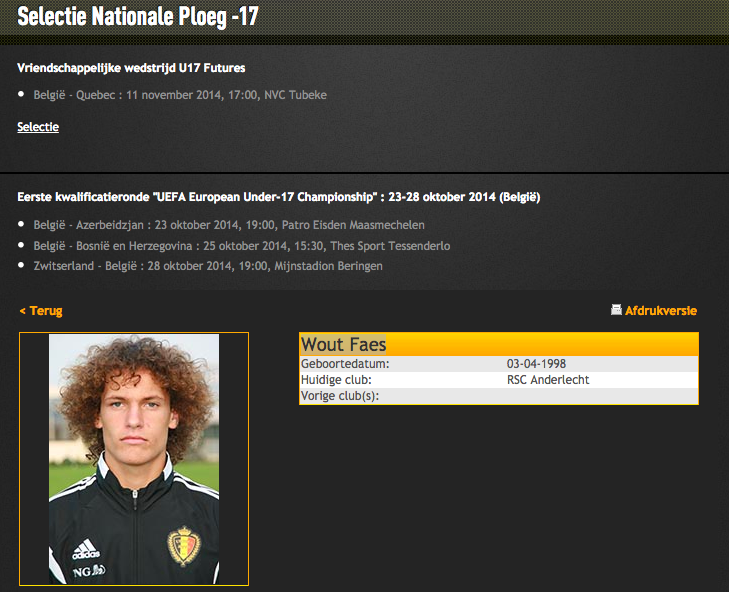729x592 pixels.
Task: Select the België - Bosnië en Herzegovina match line
Action: point(242,246)
